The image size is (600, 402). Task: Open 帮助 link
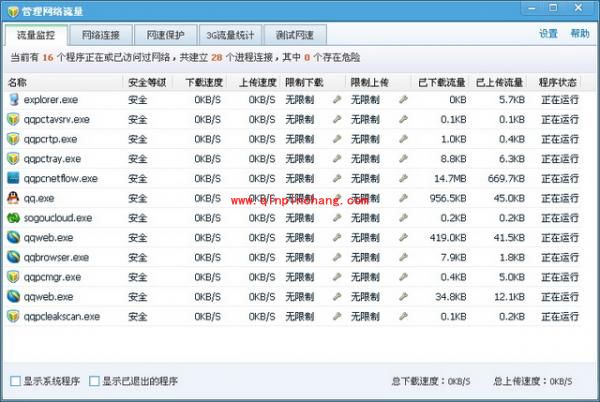click(x=580, y=34)
